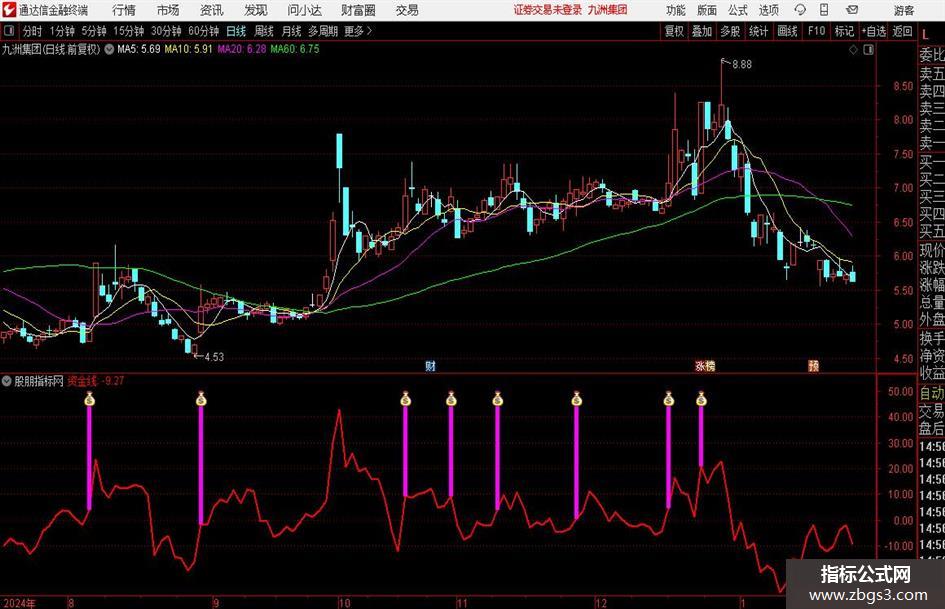The image size is (945, 609).
Task: Click the MA60: 6.75 value
Action: point(295,49)
